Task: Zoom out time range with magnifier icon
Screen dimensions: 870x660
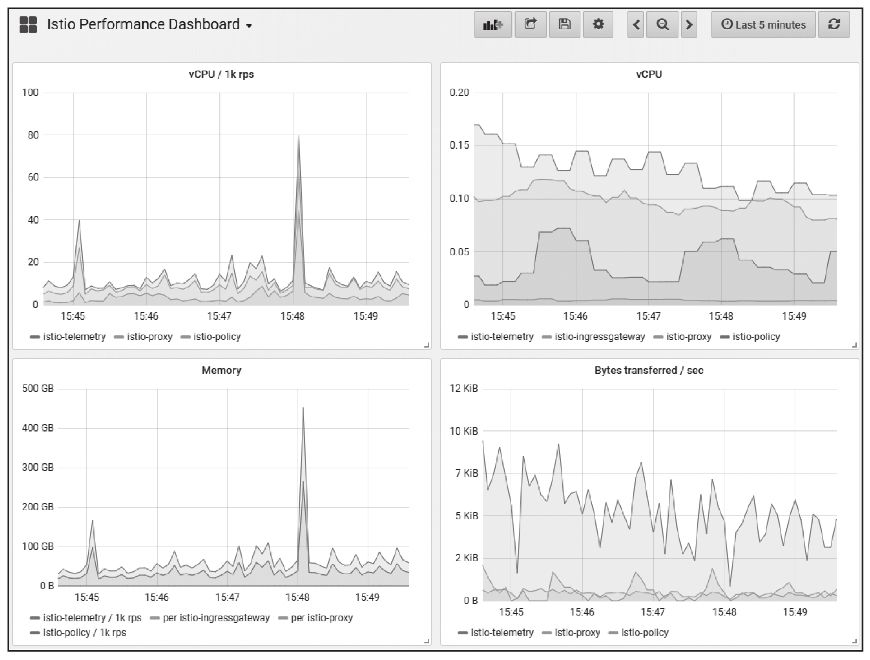Action: (x=662, y=25)
